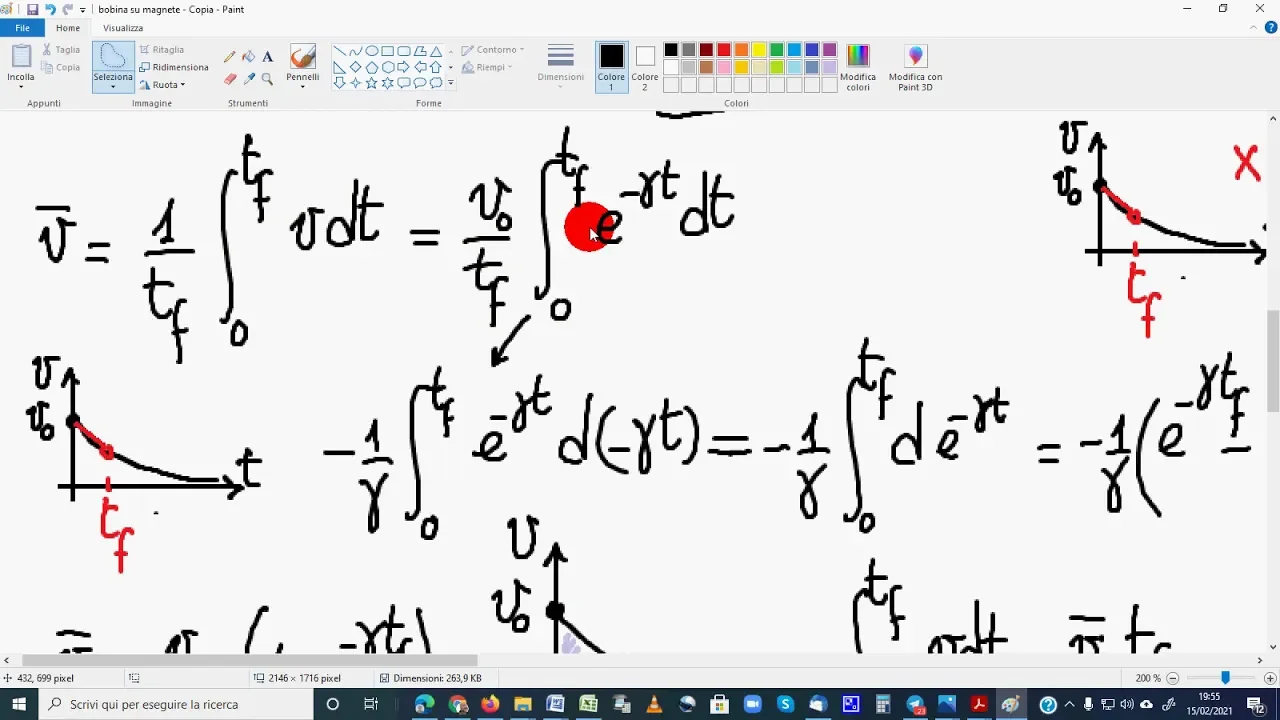Expand the Incolla paste dropdown arrow
The height and width of the screenshot is (720, 1280).
tap(21, 86)
